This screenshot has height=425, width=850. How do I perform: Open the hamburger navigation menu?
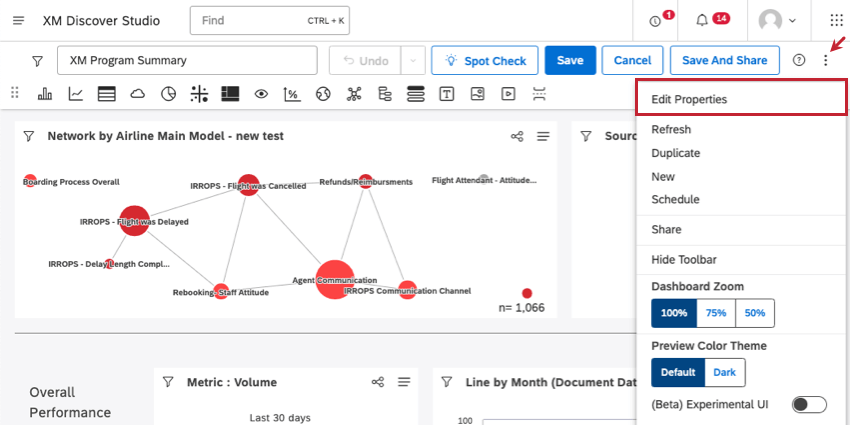tap(19, 21)
